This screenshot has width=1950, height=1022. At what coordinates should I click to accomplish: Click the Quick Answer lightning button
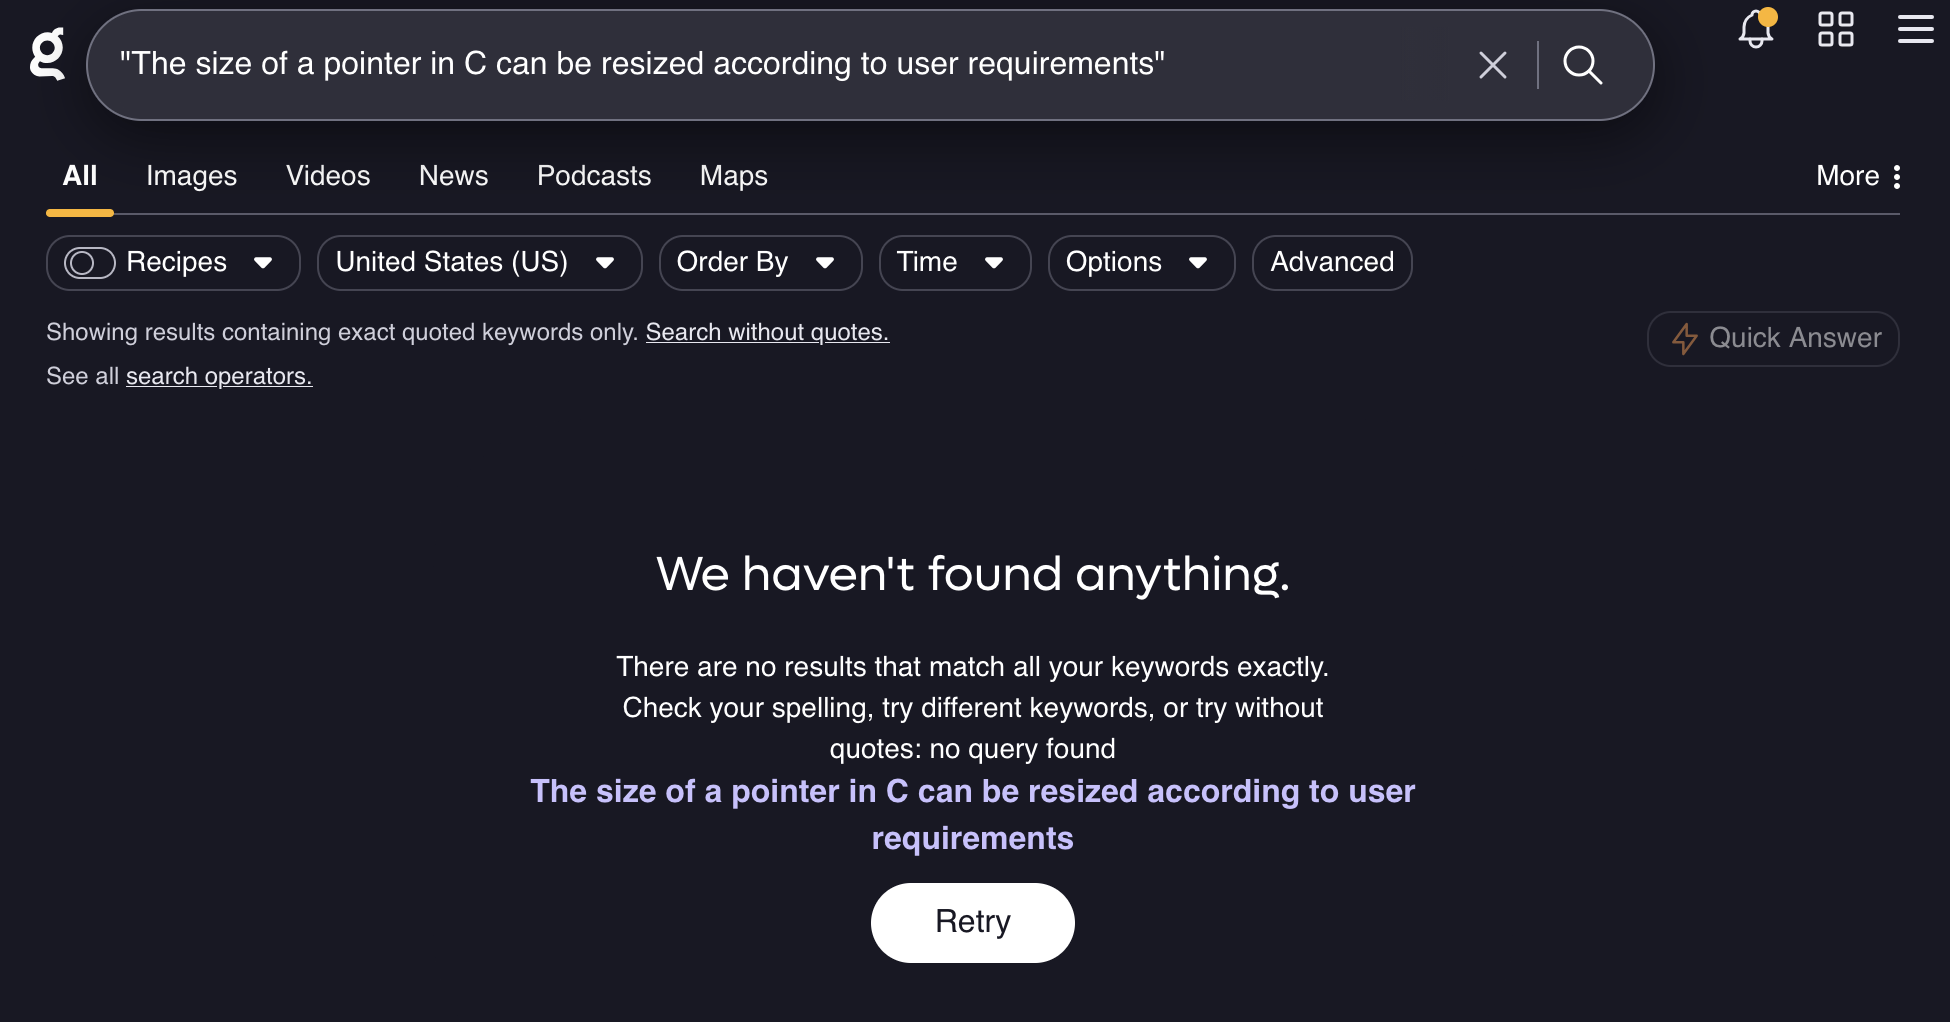coord(1773,339)
